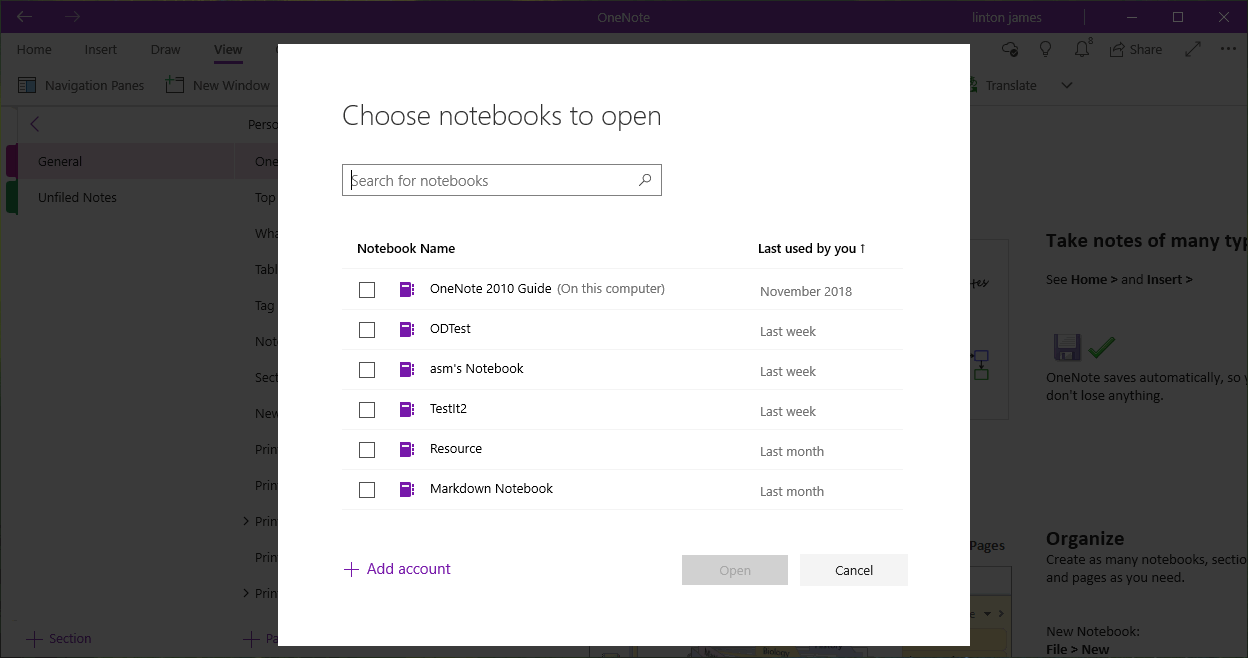Toggle full screen mode arrow icon
Screen dimensions: 1248x658
1193,49
